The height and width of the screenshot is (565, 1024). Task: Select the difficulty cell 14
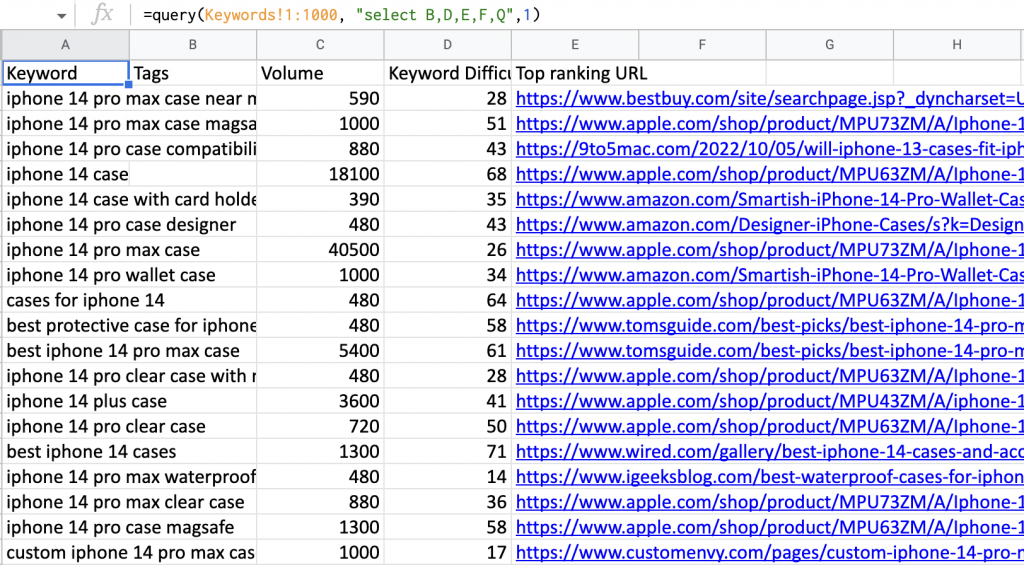pyautogui.click(x=447, y=476)
